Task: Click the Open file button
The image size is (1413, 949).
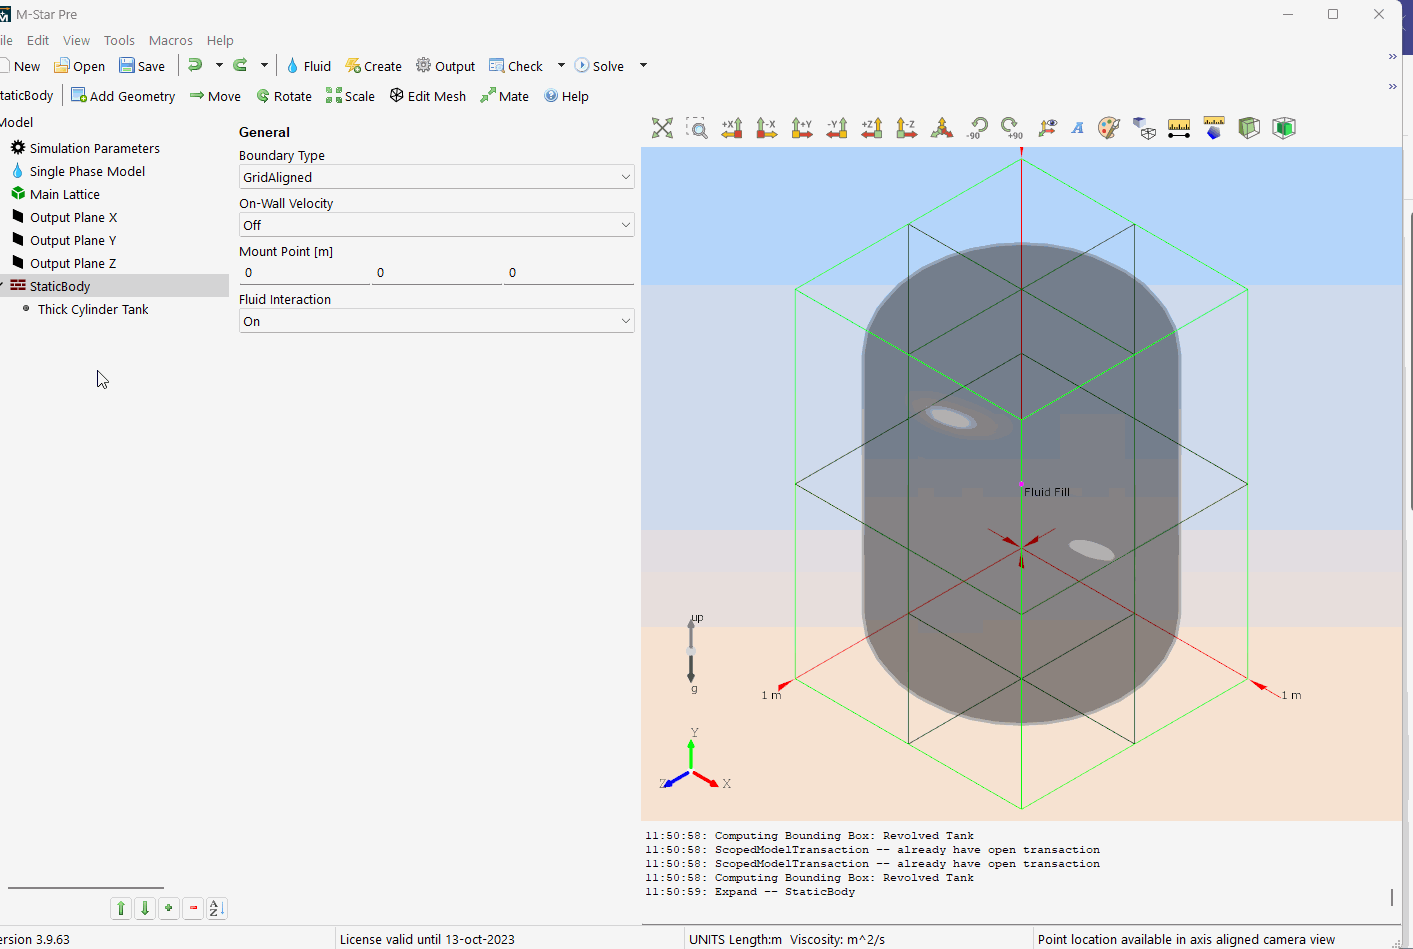Action: click(x=79, y=66)
